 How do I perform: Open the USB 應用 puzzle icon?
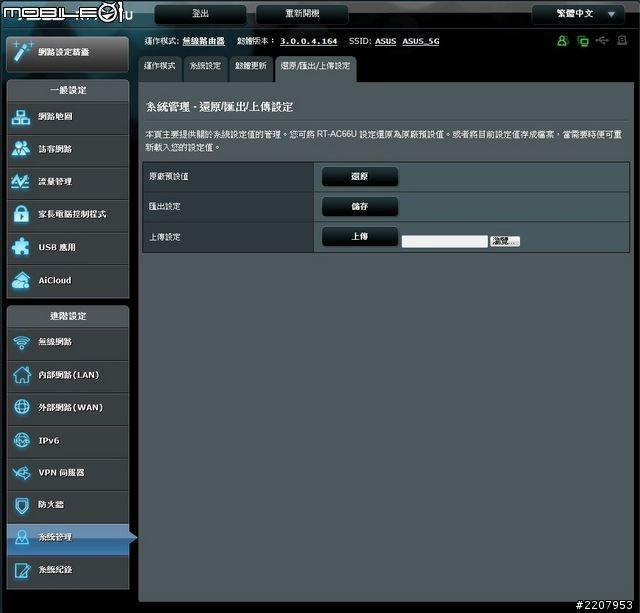21,247
